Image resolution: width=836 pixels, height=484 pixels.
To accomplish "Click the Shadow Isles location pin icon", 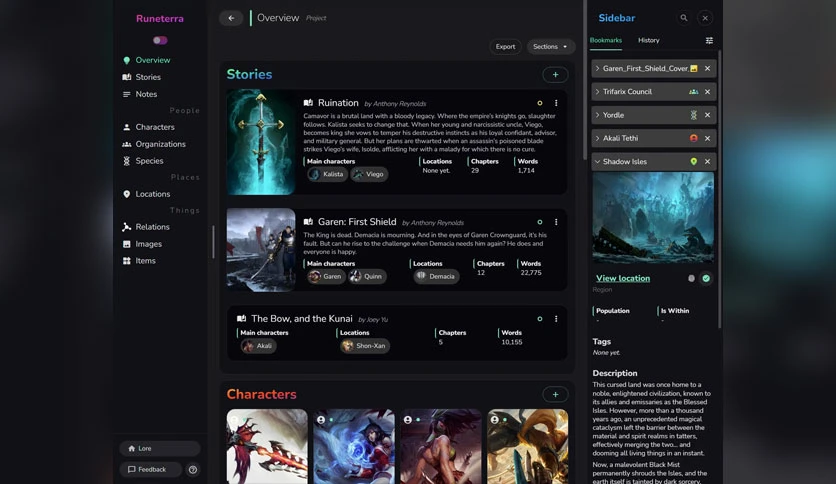I will pos(693,162).
